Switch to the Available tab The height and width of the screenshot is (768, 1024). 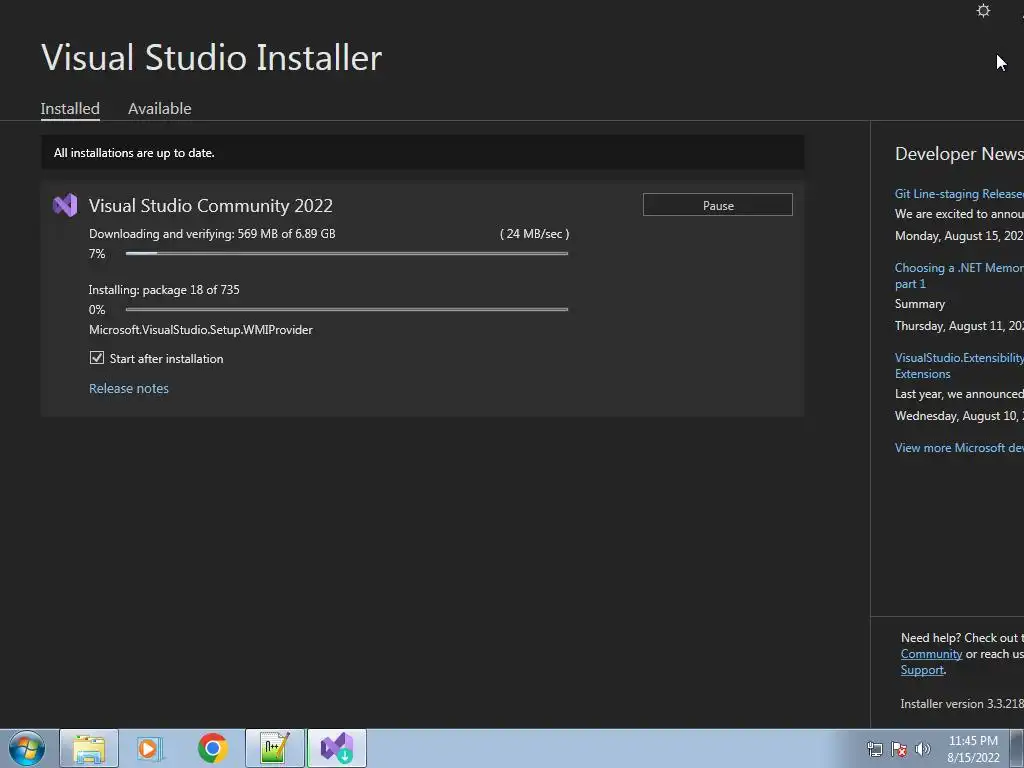[159, 108]
